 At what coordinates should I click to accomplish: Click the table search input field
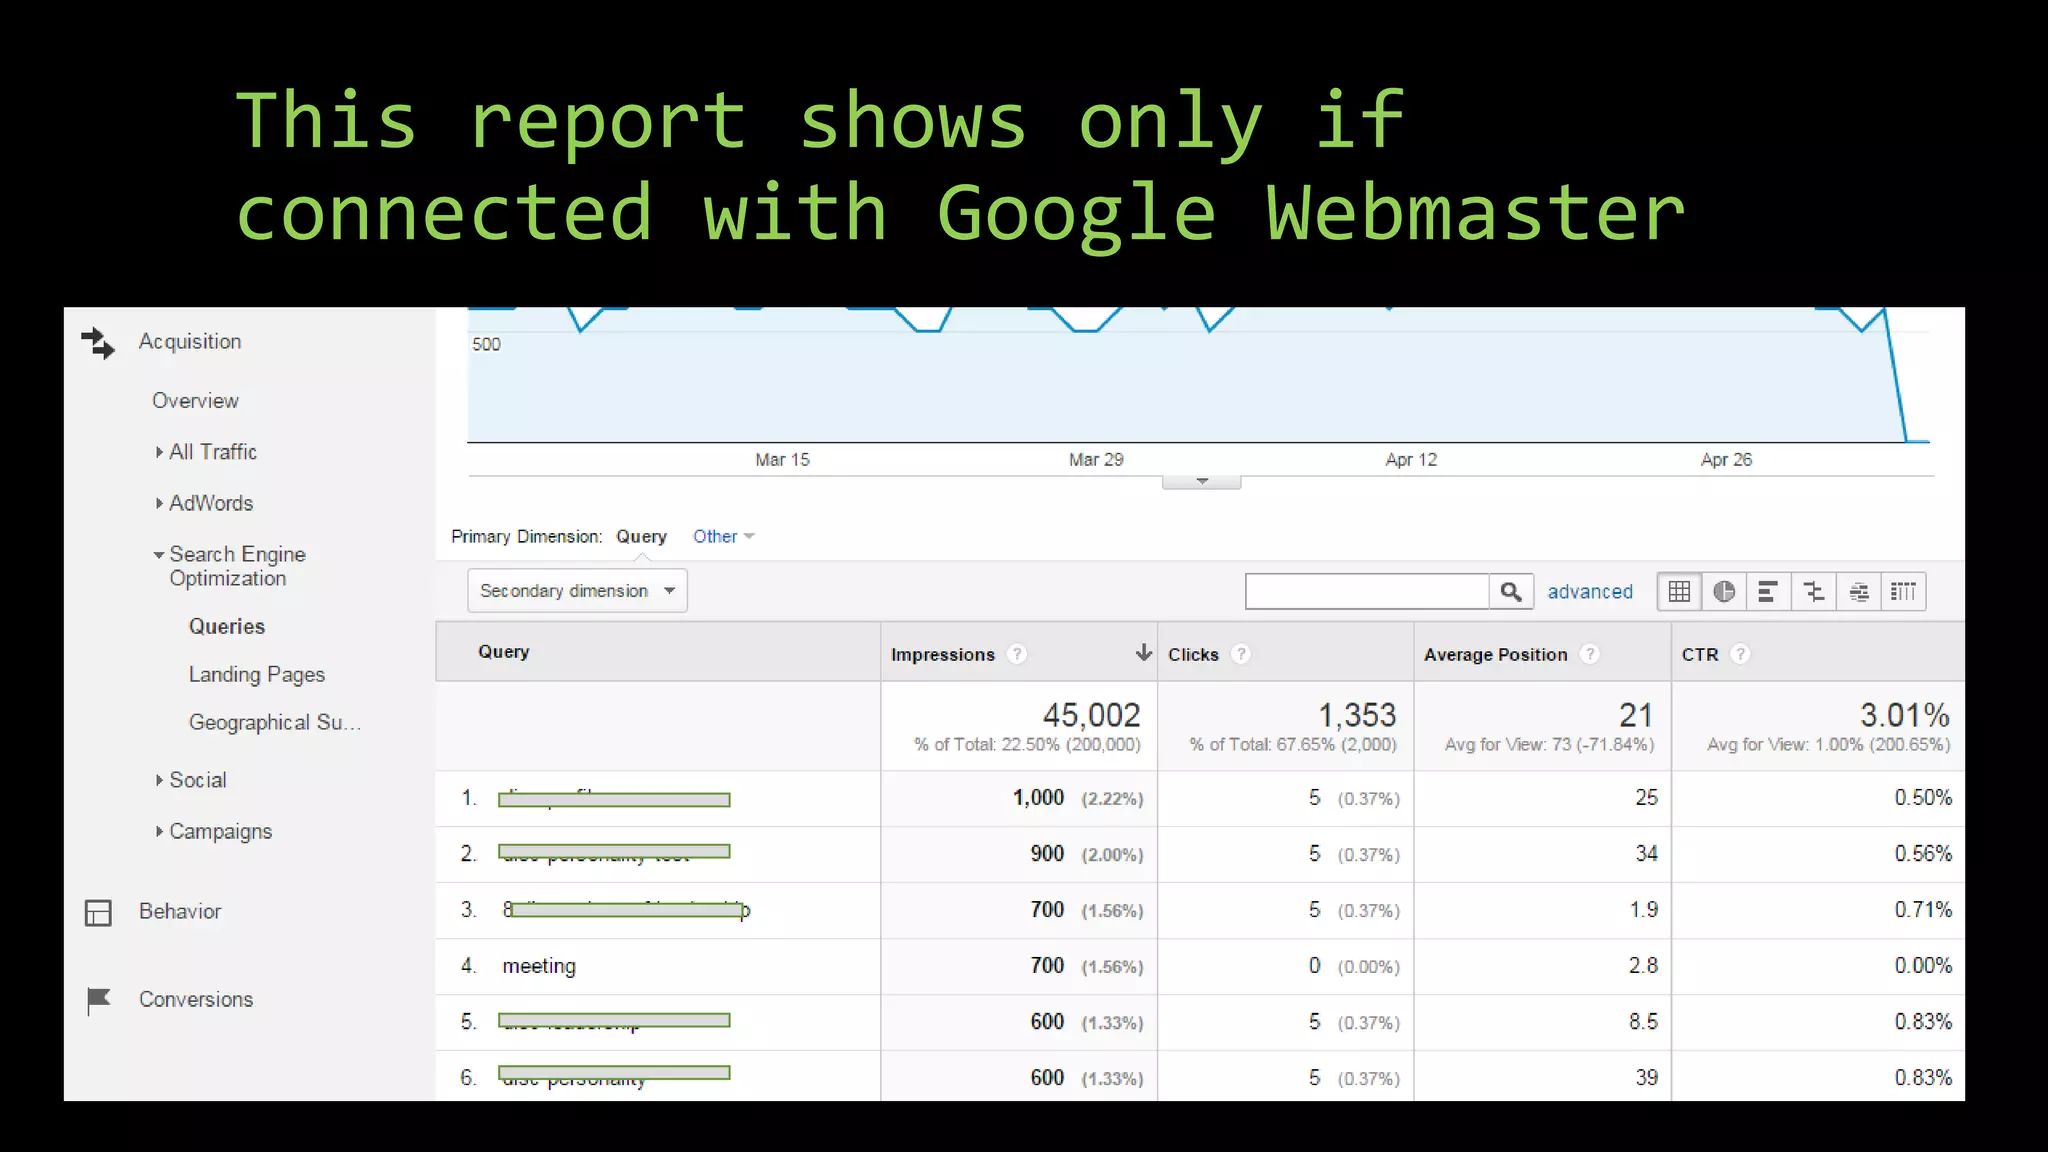1367,592
